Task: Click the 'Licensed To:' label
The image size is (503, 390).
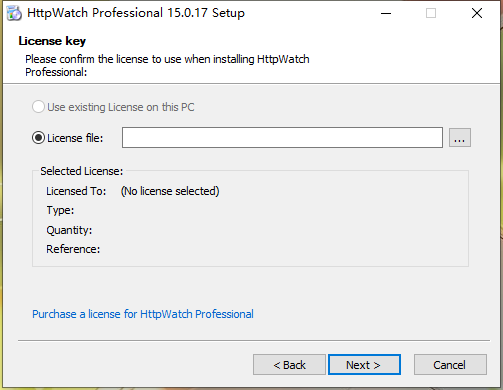Action: (x=76, y=191)
